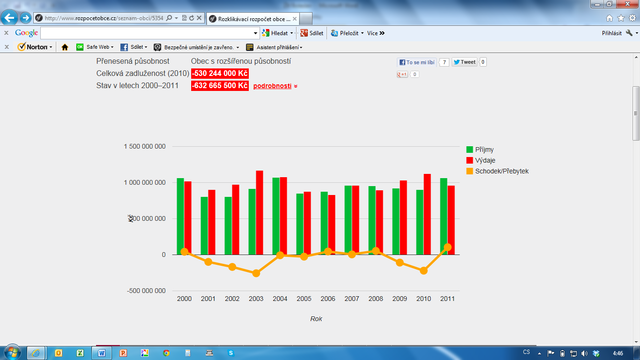Click the Příjmy green legend swatch
640x360 pixels.
coord(470,150)
